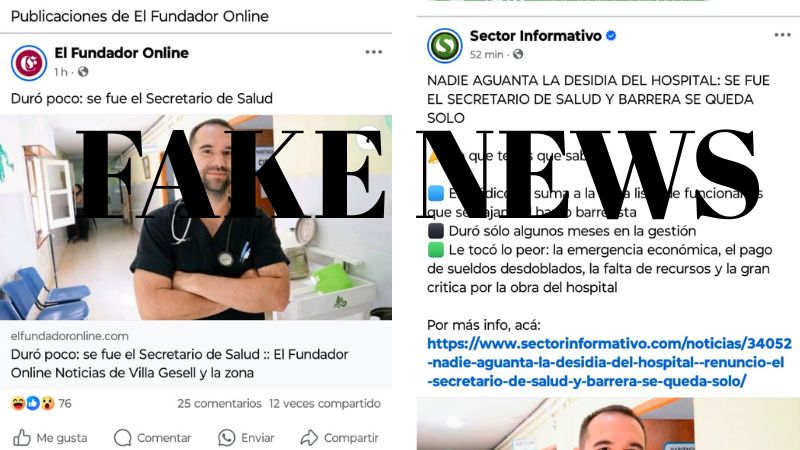
Task: Open 12 veces compartido list
Action: (325, 404)
